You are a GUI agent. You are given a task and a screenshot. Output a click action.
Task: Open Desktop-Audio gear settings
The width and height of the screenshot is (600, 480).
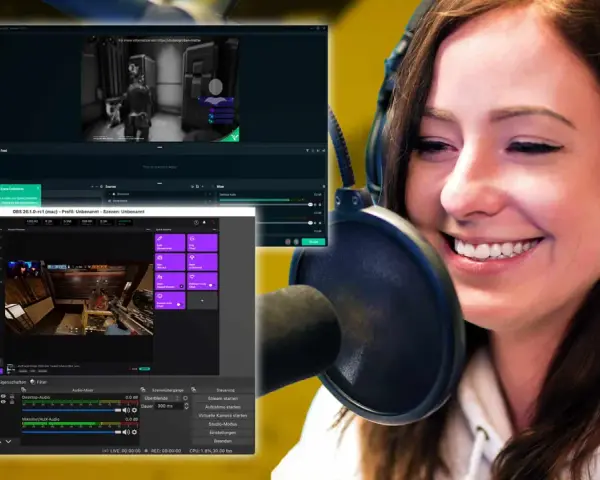click(134, 410)
